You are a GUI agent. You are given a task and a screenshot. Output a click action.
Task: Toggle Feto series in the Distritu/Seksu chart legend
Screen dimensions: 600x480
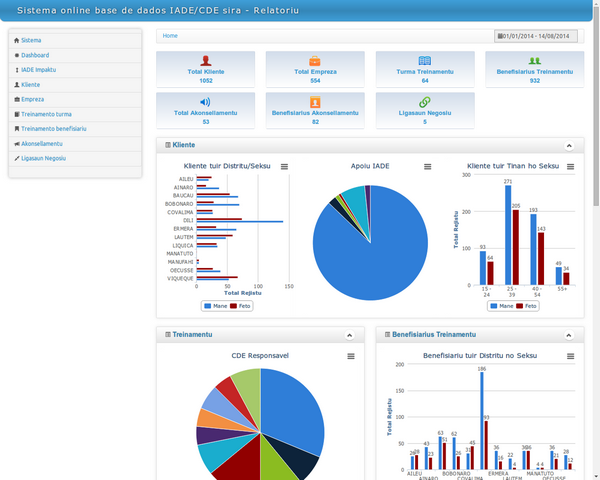pyautogui.click(x=240, y=306)
